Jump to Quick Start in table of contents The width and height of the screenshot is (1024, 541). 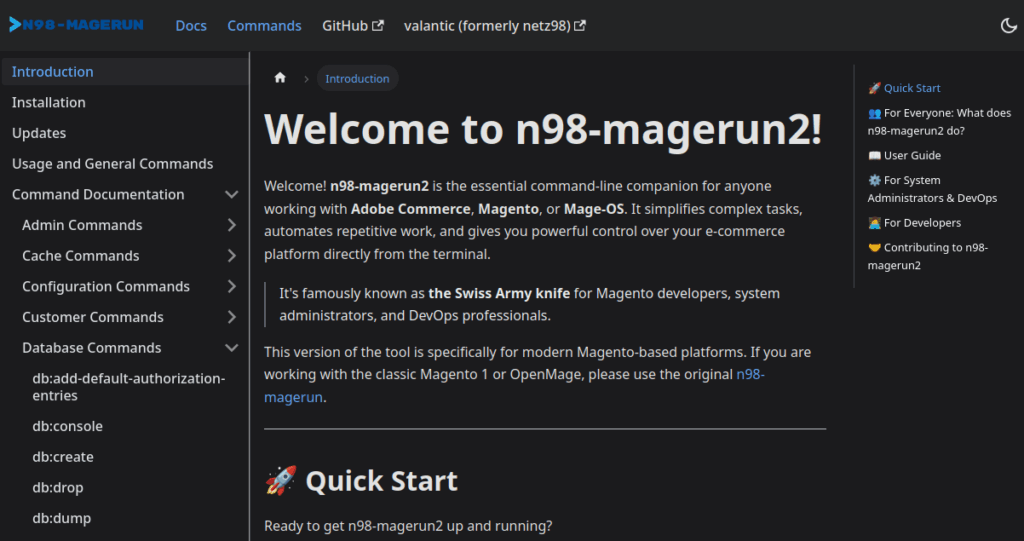coord(904,88)
